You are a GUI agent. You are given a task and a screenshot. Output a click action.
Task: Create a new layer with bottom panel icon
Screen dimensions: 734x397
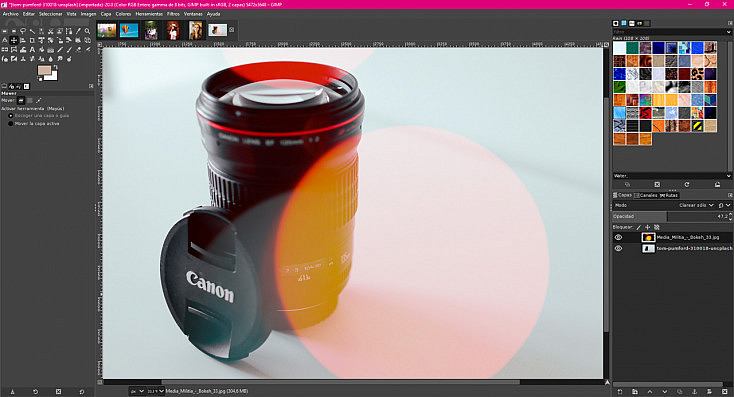pos(620,391)
